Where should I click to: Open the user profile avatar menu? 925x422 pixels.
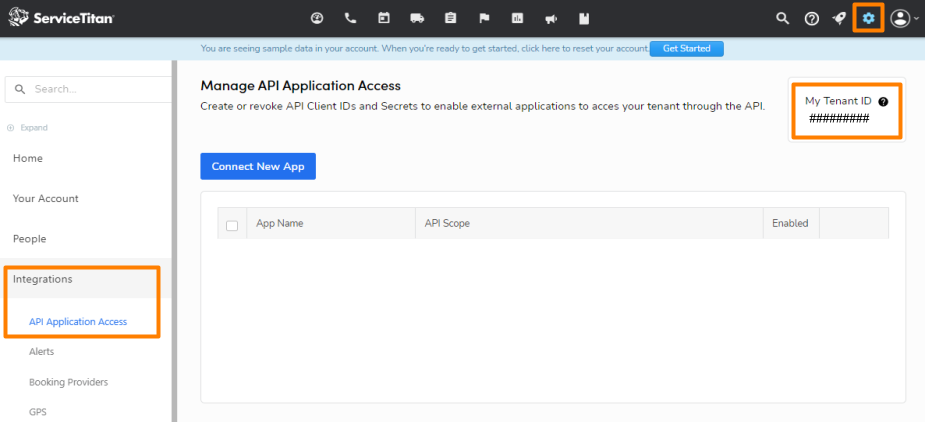[x=904, y=19]
